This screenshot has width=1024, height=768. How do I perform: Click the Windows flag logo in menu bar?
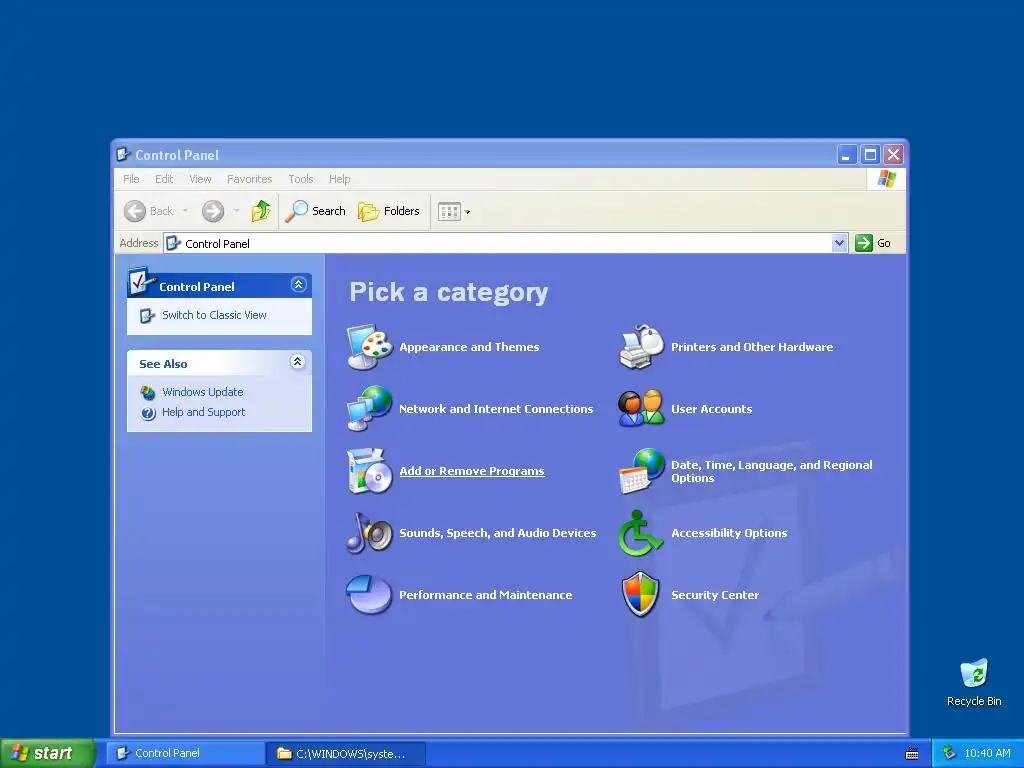(886, 178)
